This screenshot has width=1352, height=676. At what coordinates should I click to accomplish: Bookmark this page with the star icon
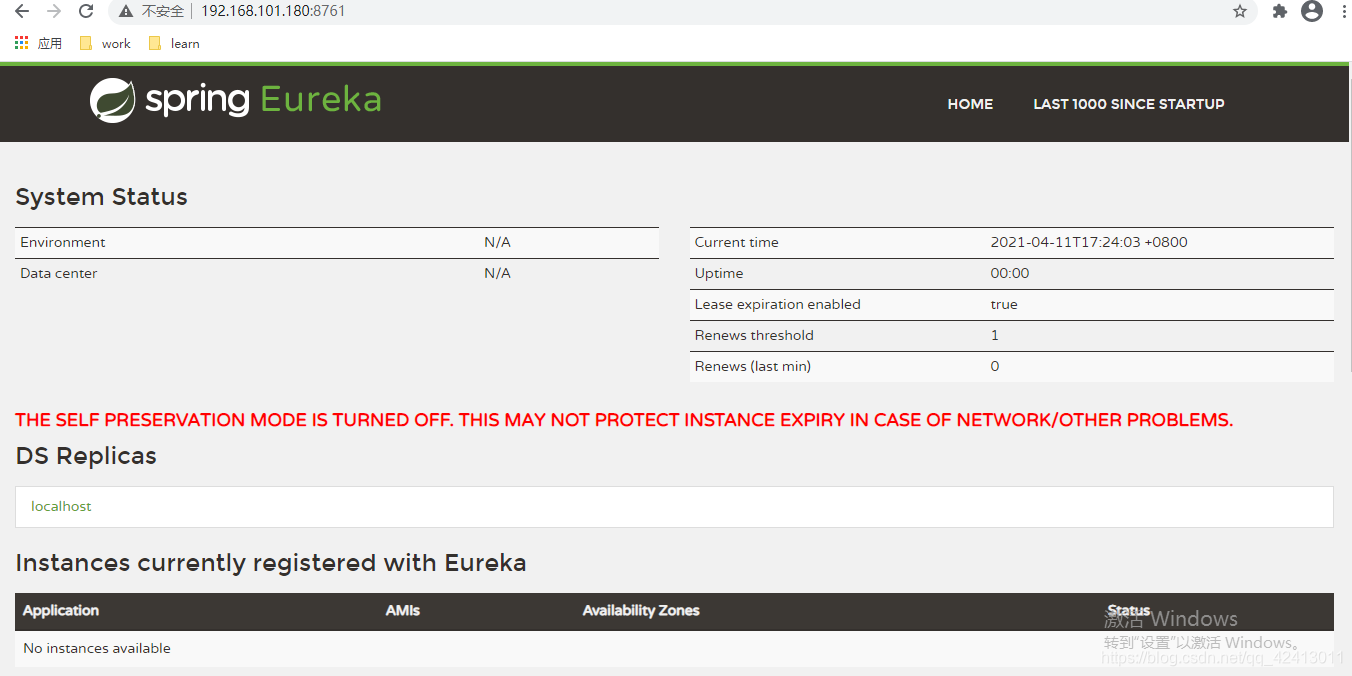pyautogui.click(x=1240, y=11)
